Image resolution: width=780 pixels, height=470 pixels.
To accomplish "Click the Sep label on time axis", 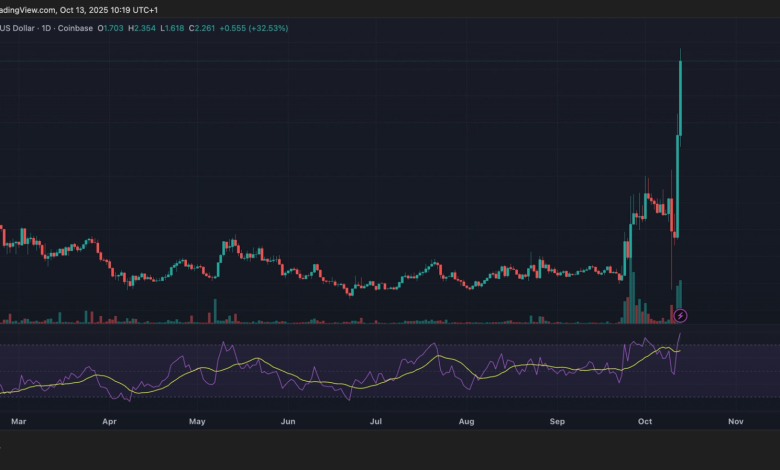I will [x=556, y=422].
